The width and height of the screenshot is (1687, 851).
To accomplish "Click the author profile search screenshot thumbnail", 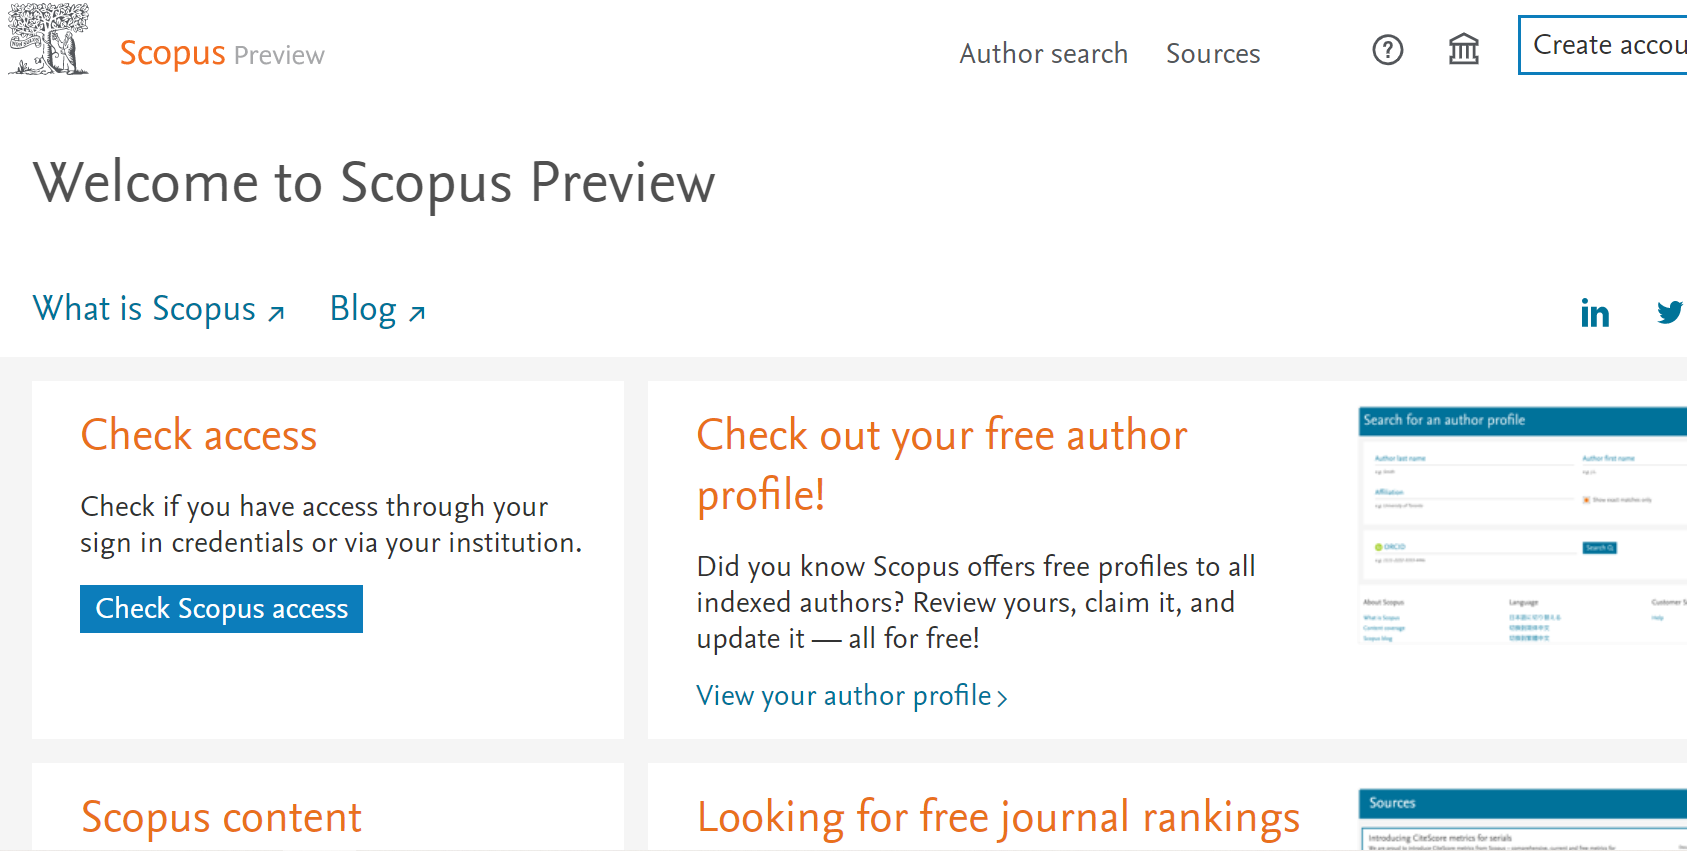I will tap(1523, 525).
